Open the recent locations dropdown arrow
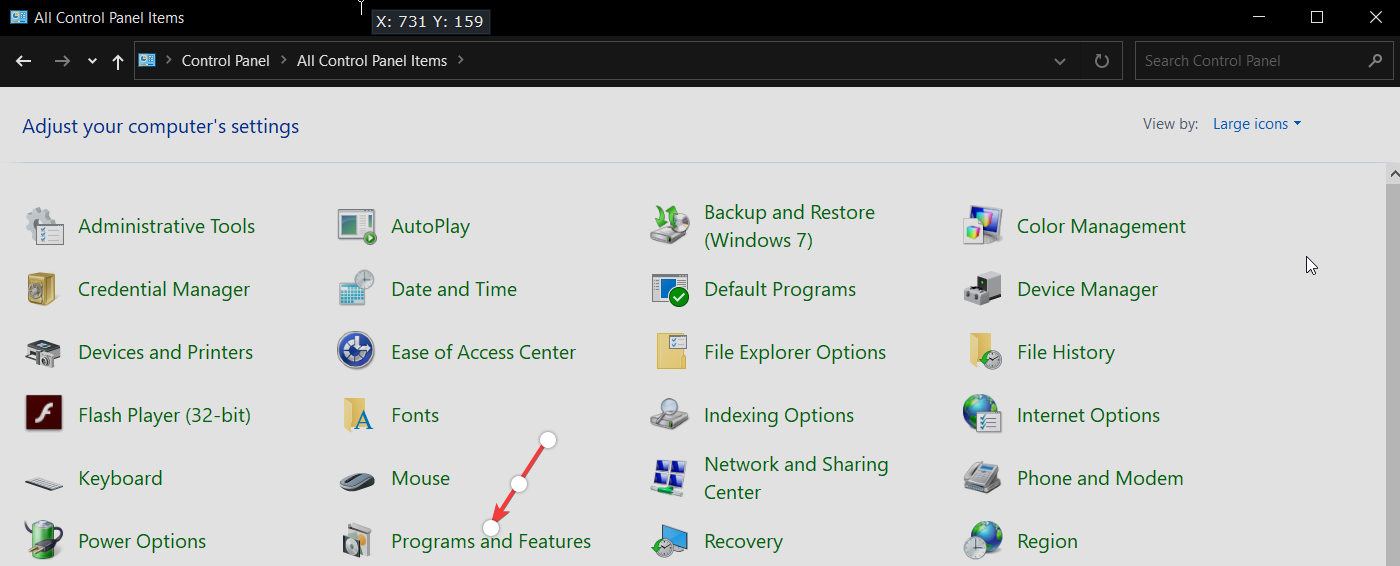Viewport: 1400px width, 566px height. (92, 61)
